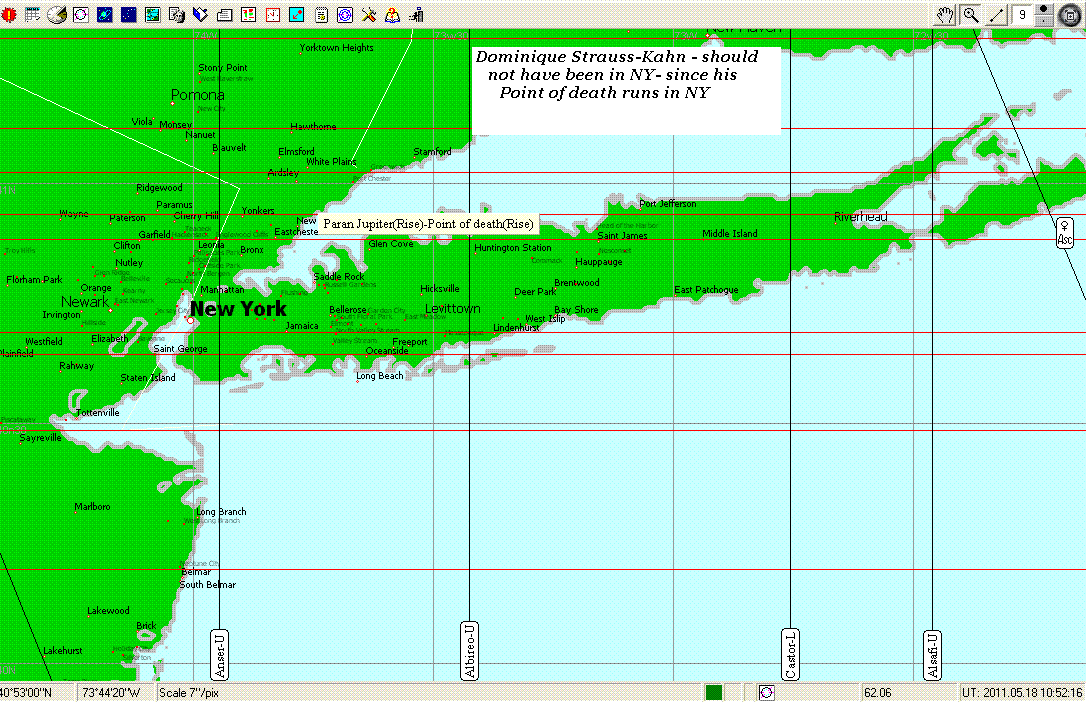
Task: Open the red clock time icon
Action: (273, 15)
